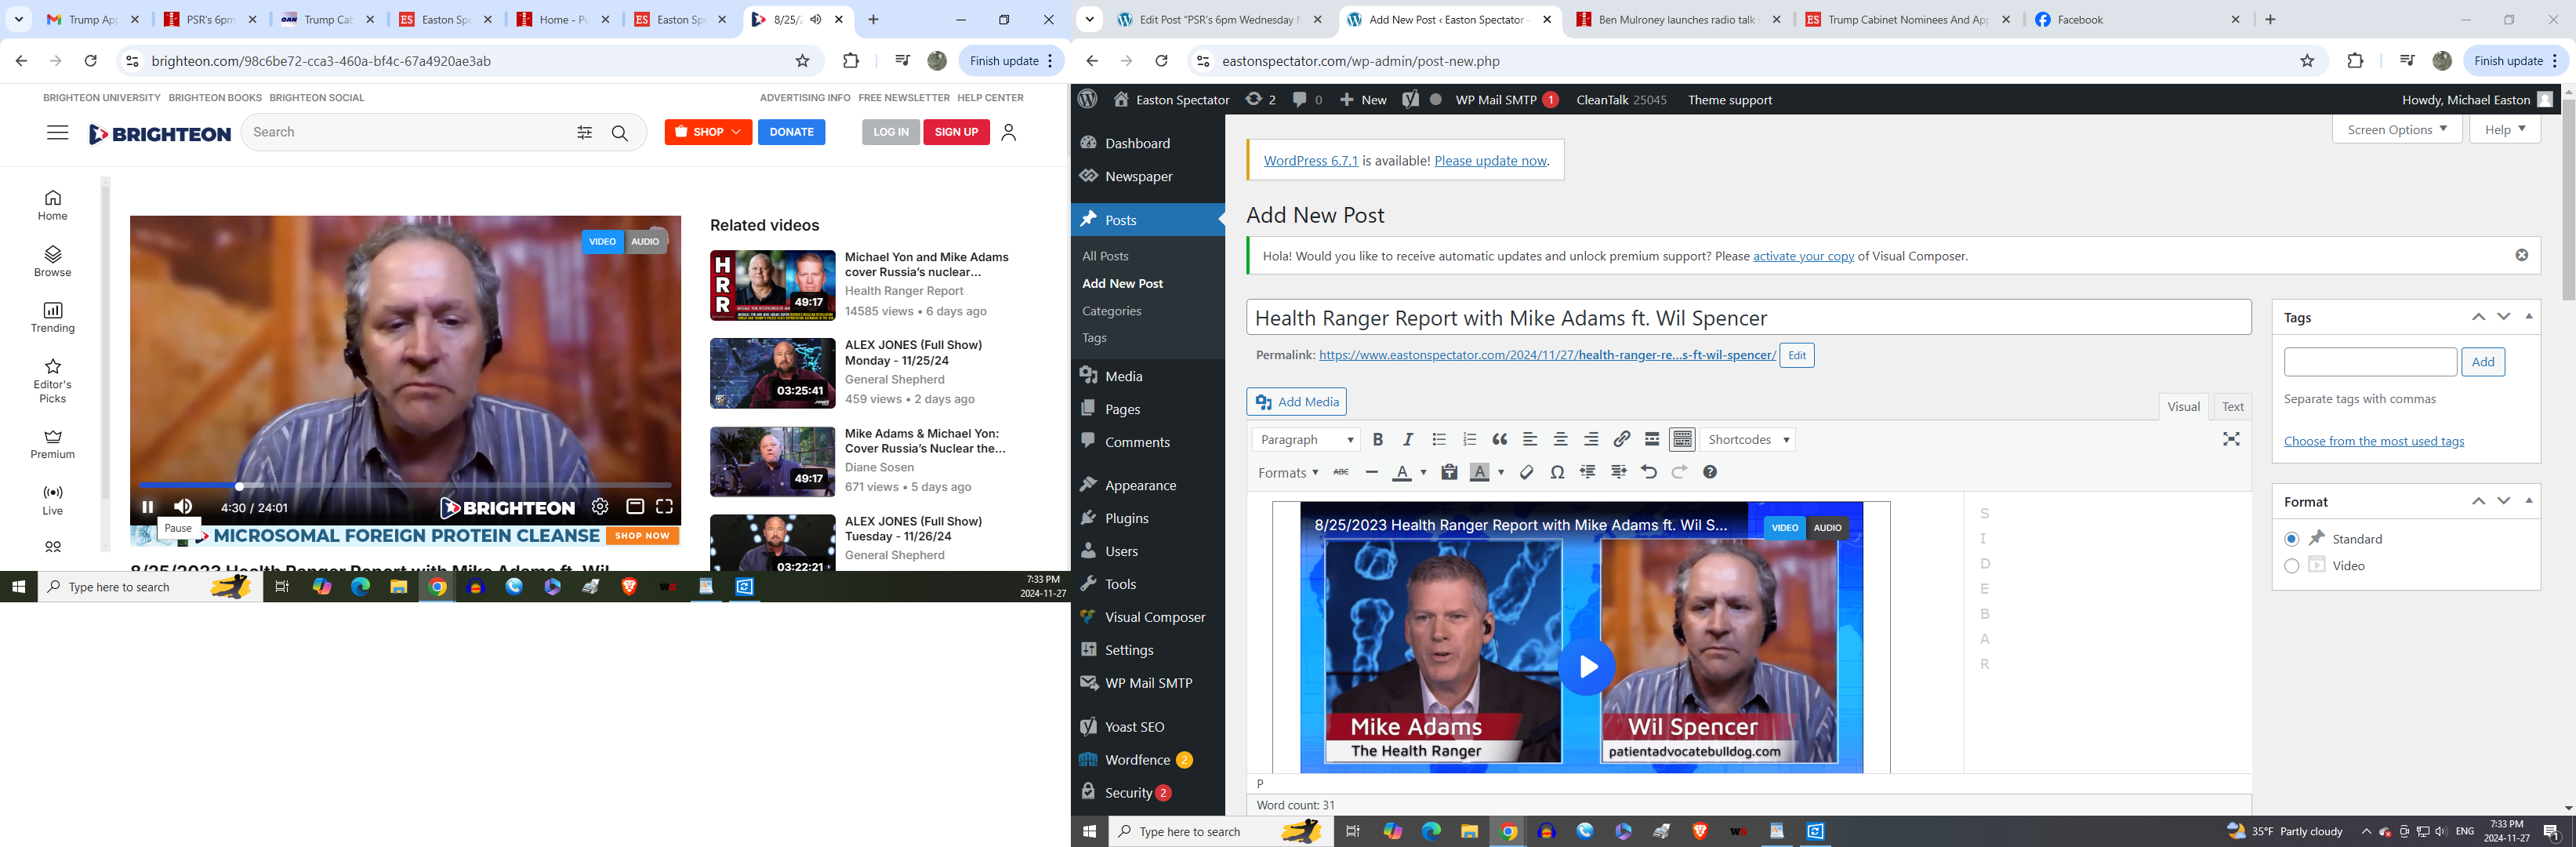Toggle fullscreen on the Brighteon player
The width and height of the screenshot is (2576, 847).
click(664, 507)
